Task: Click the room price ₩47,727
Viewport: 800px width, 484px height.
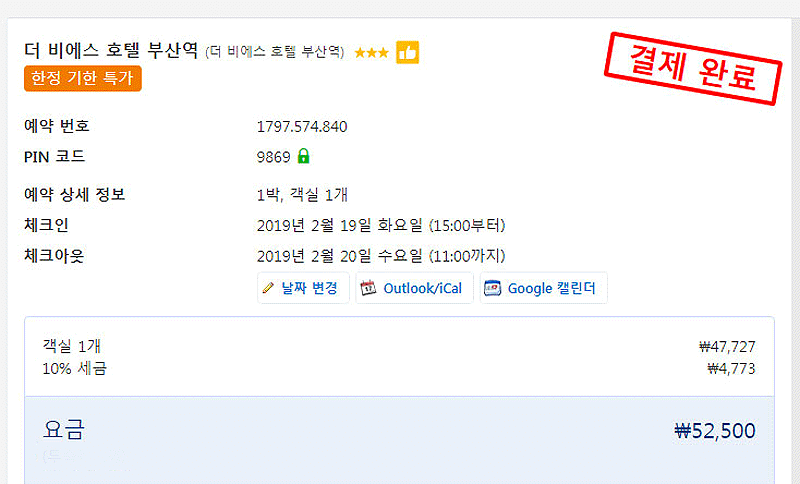Action: click(x=727, y=347)
